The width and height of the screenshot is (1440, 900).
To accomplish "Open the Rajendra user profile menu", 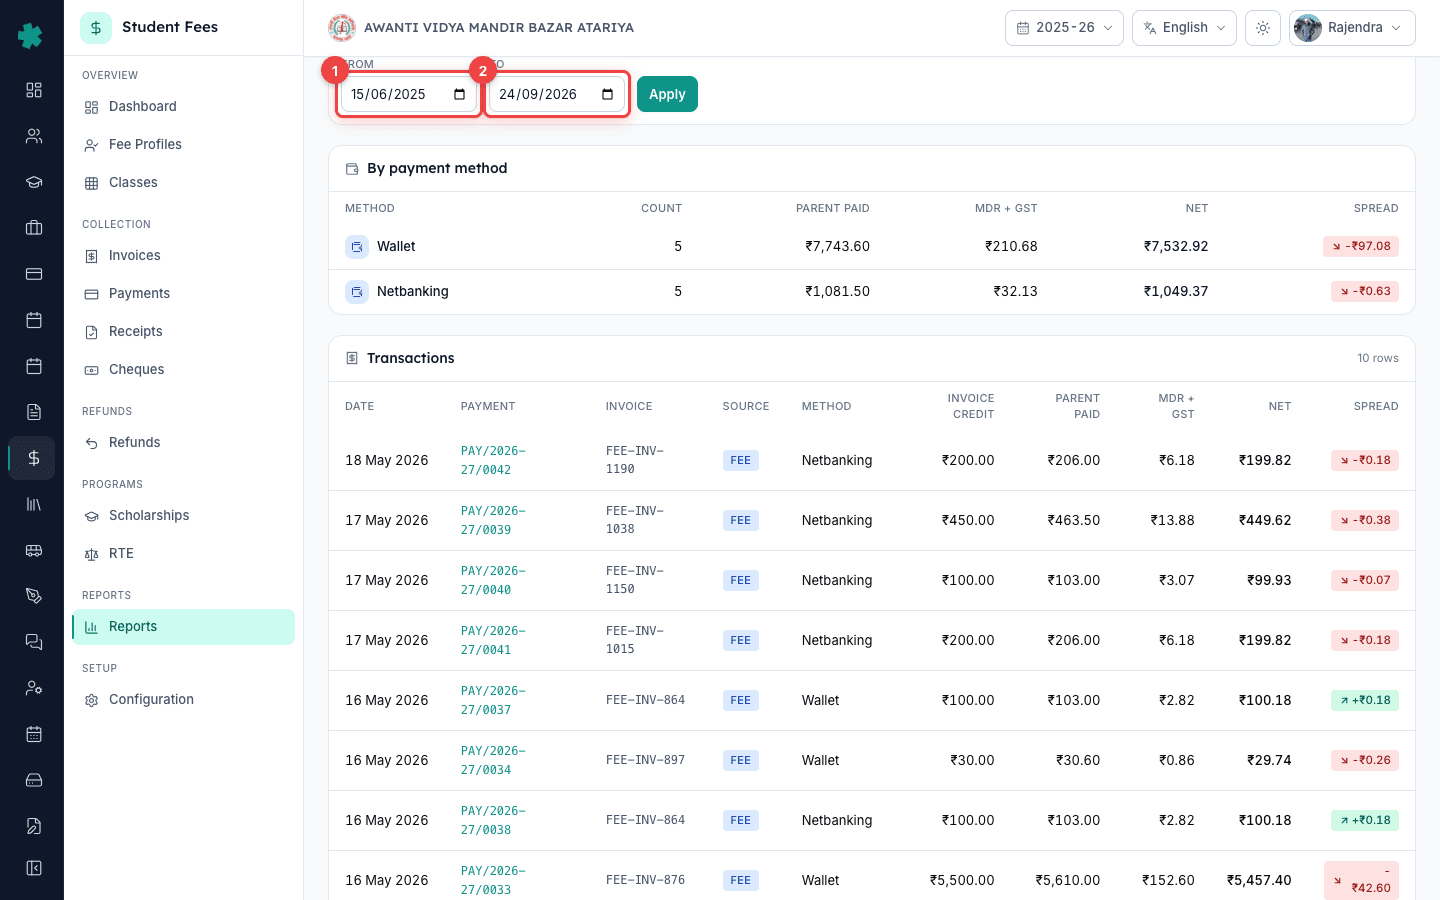I will 1352,28.
